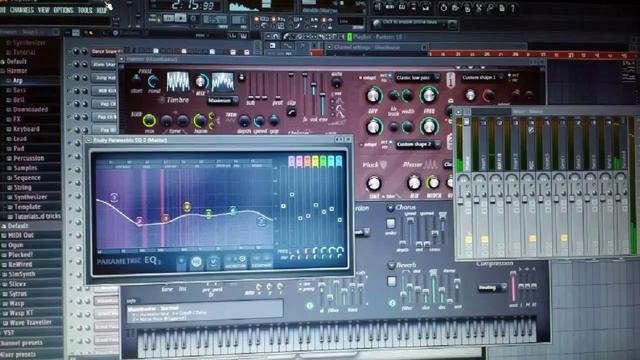Click the EQ Monitor button

[x=235, y=262]
